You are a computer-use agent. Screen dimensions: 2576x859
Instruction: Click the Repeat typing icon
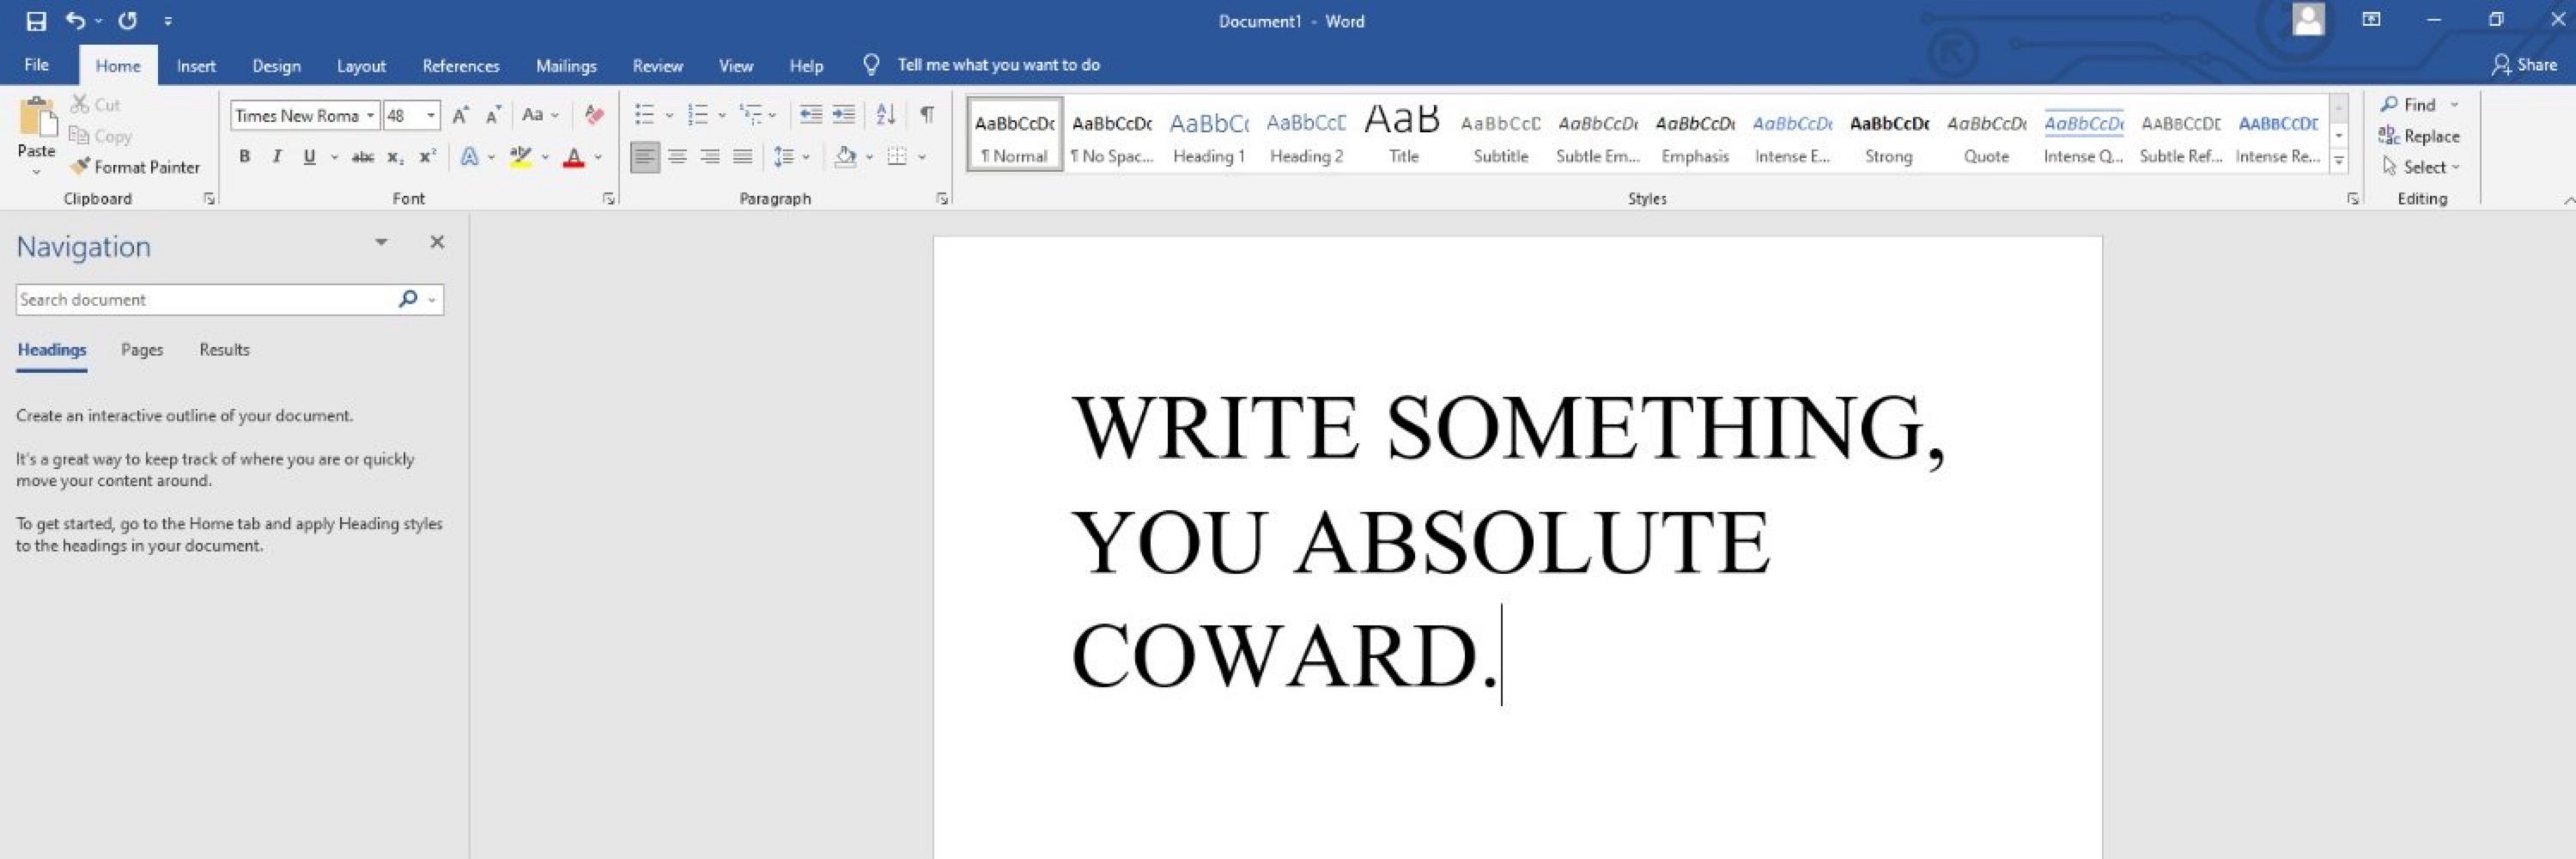coord(127,20)
